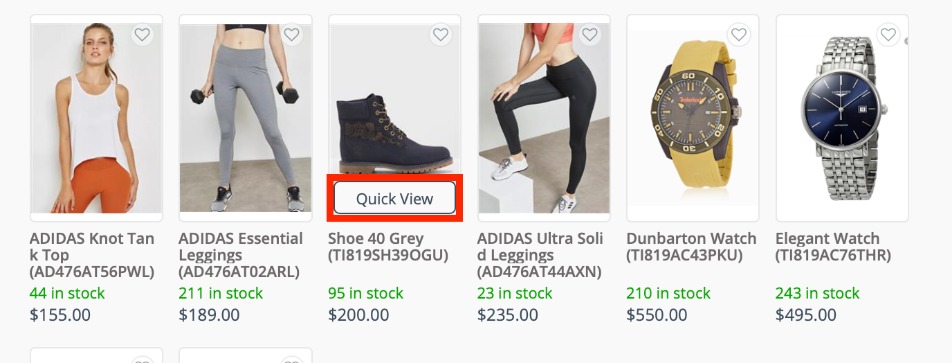Image resolution: width=952 pixels, height=363 pixels.
Task: Open ADIDAS Knot Tank Top title link
Action: (92, 255)
